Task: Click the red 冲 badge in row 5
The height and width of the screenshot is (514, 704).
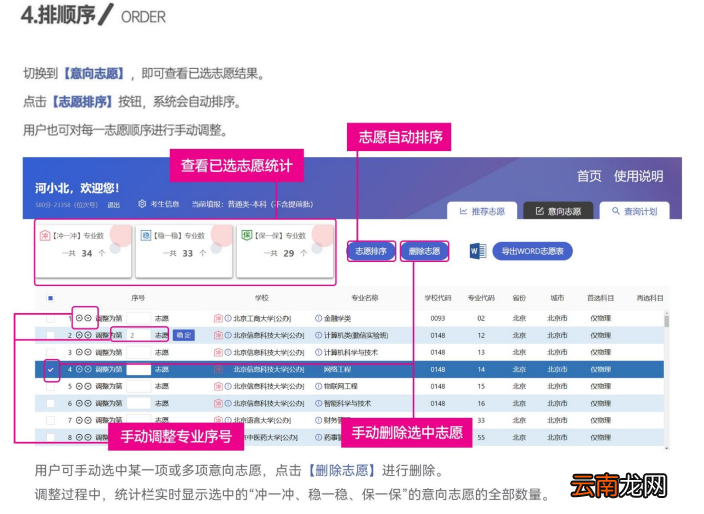Action: tap(218, 387)
